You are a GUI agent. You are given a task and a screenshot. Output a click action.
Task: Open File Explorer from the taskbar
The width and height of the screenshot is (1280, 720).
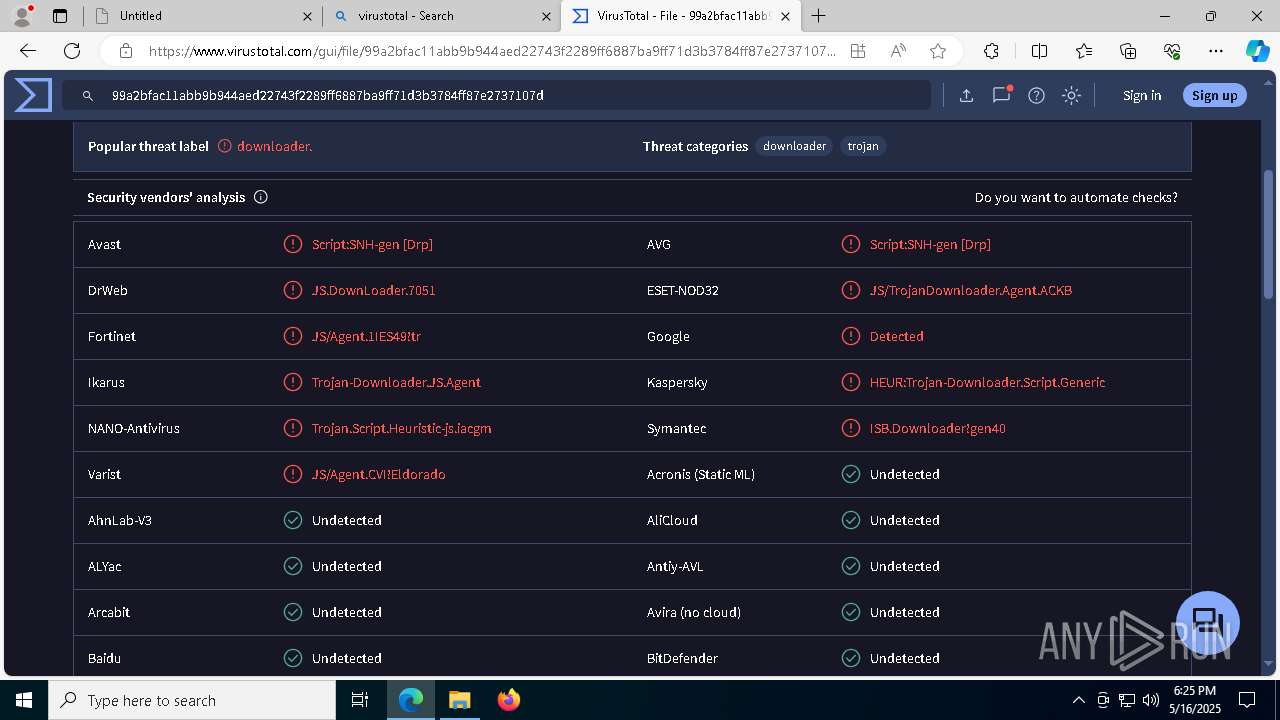click(459, 700)
